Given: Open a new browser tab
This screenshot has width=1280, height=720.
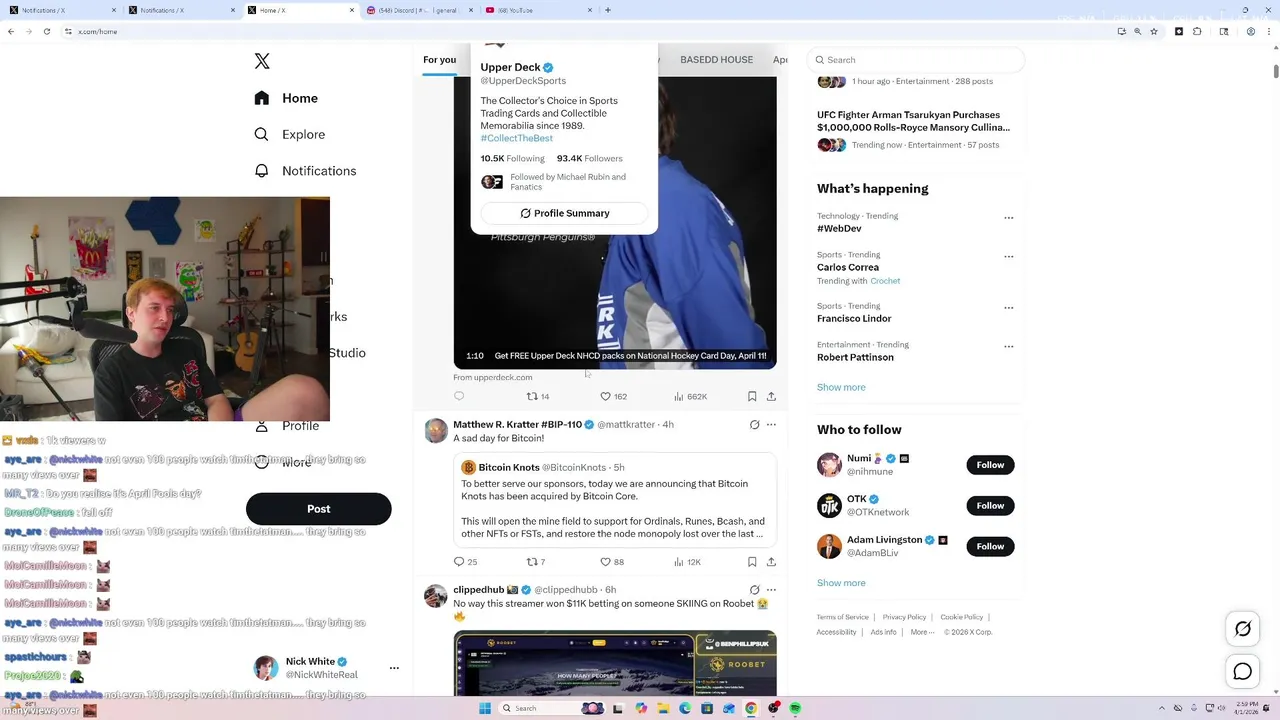Looking at the screenshot, I should click(x=608, y=10).
